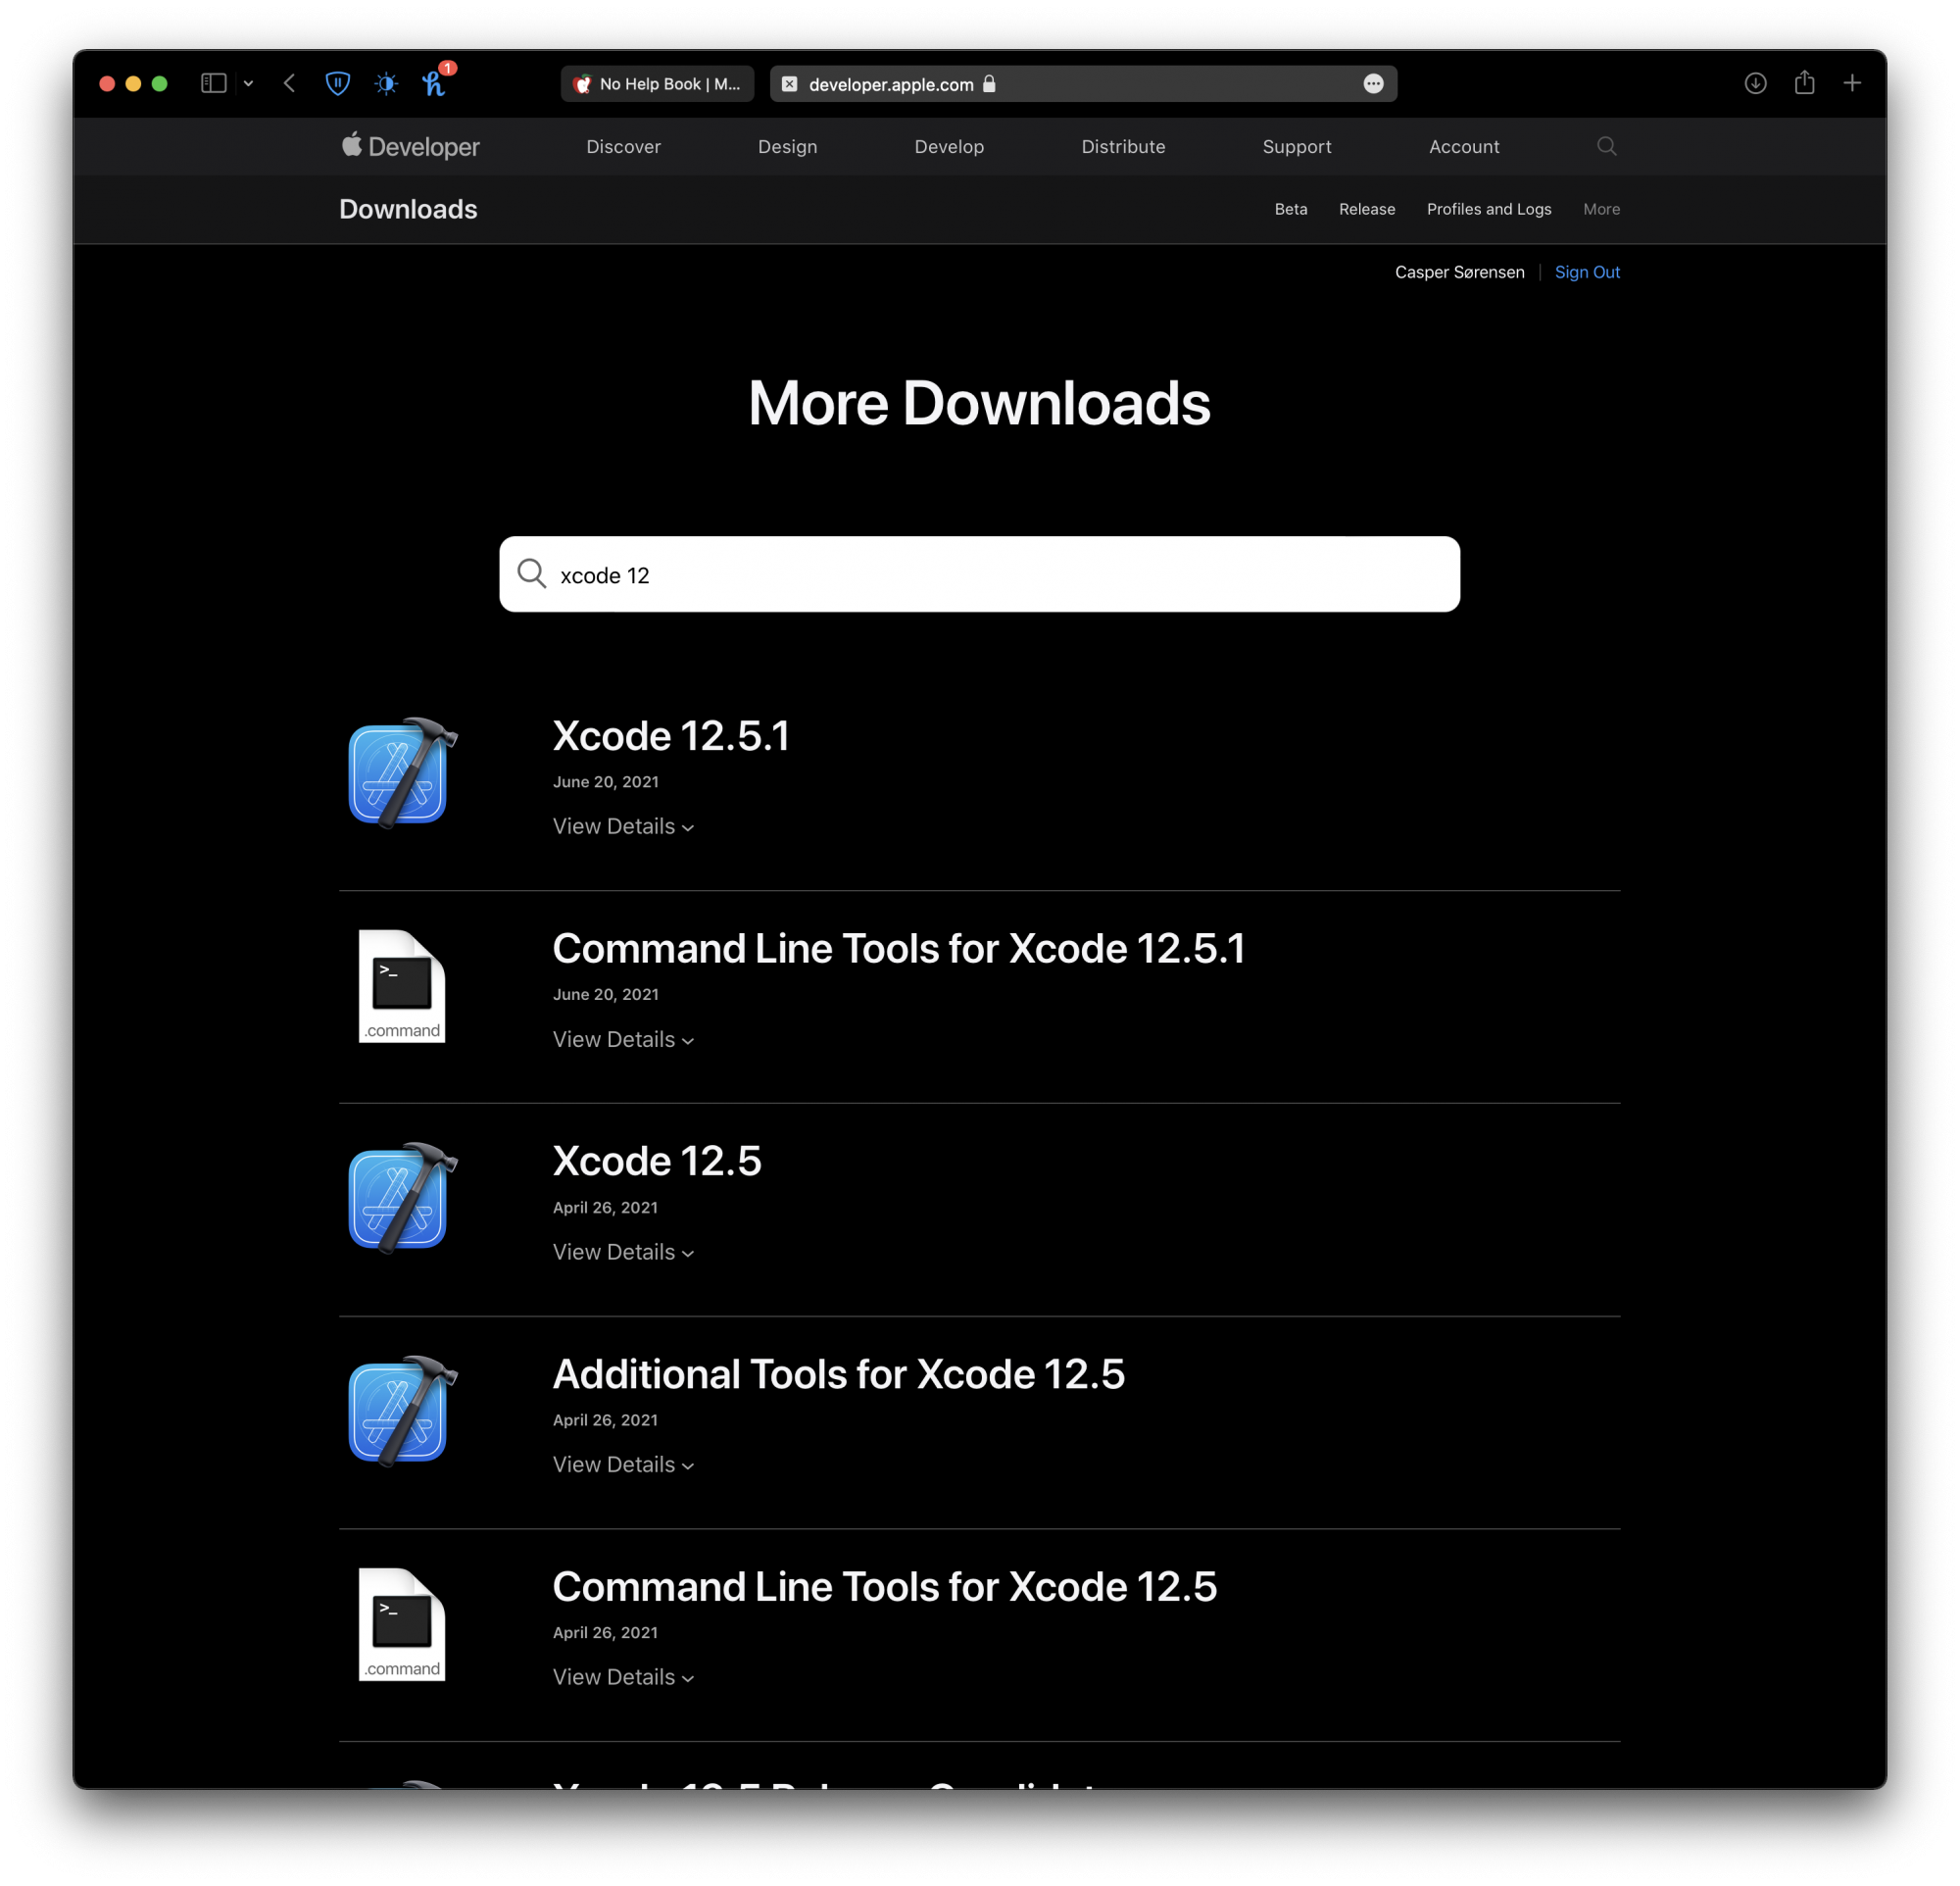This screenshot has height=1886, width=1960.
Task: Click the site search magnifier in the Developer nav
Action: [1606, 147]
